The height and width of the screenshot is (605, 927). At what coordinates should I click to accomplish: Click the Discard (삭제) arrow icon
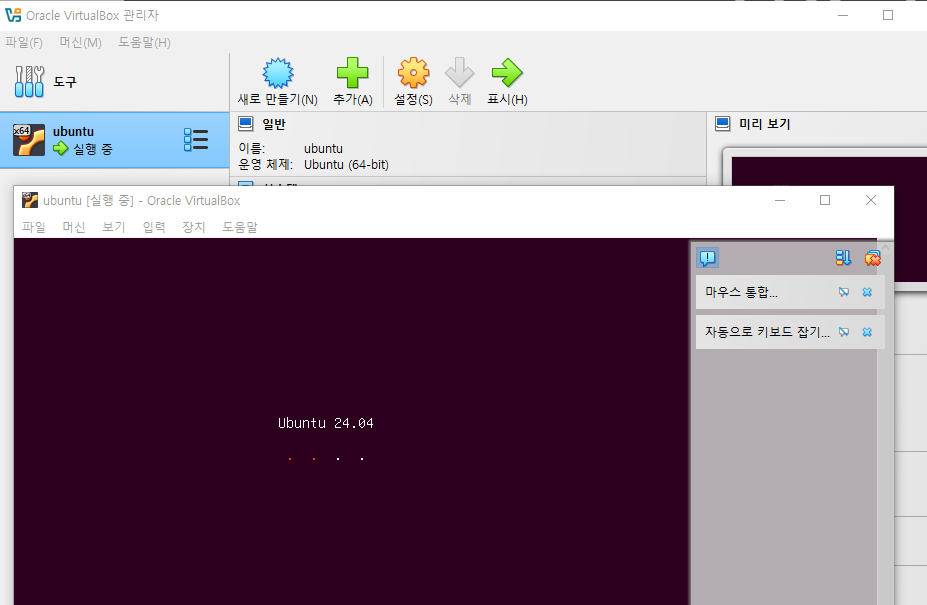459,73
